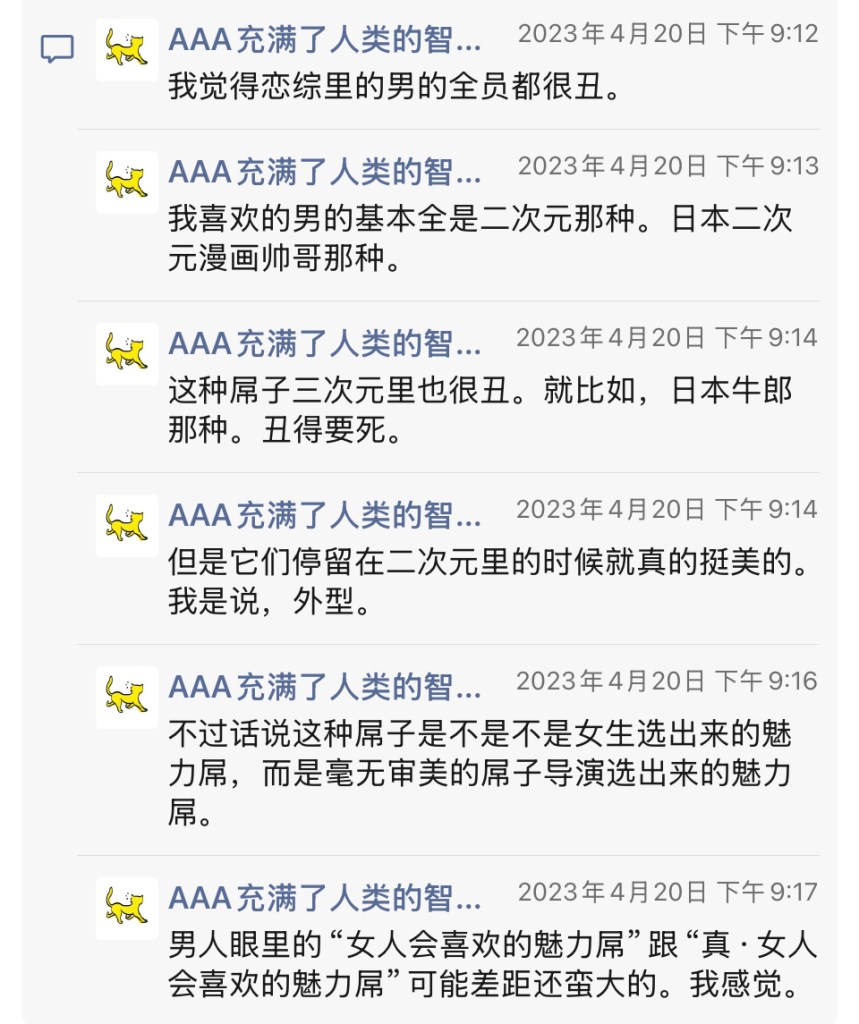Open the username on the 9:13 message

tap(325, 172)
